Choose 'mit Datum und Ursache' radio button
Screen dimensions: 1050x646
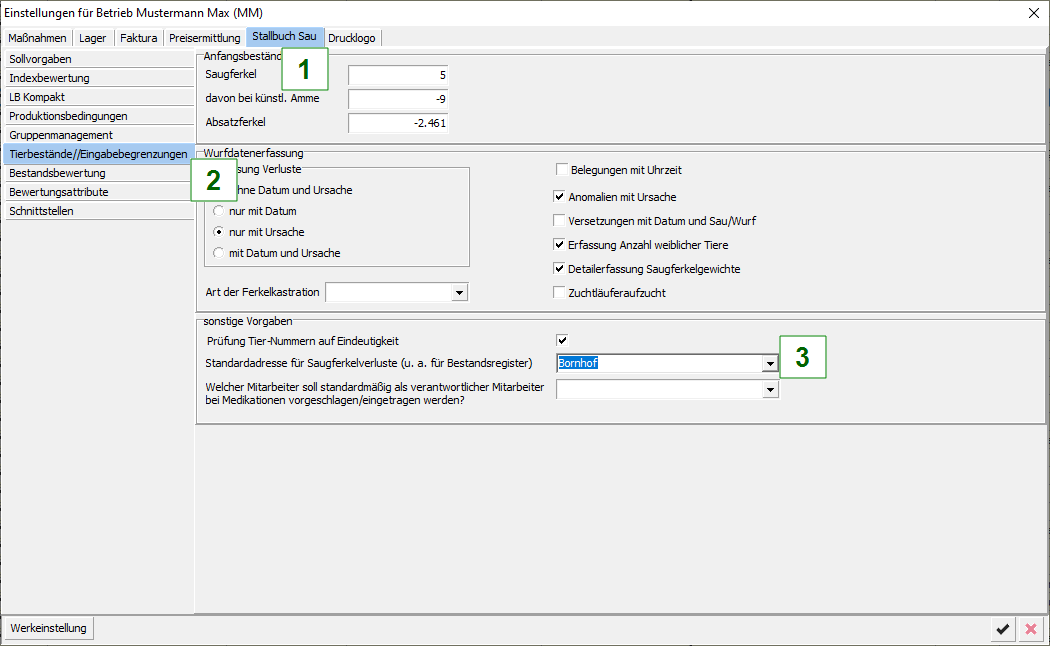pyautogui.click(x=219, y=253)
